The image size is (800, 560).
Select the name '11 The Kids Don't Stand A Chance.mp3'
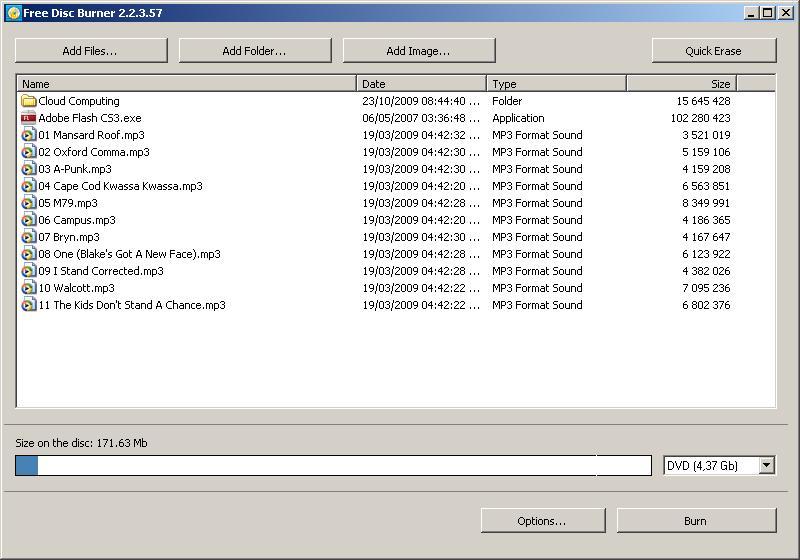132,305
